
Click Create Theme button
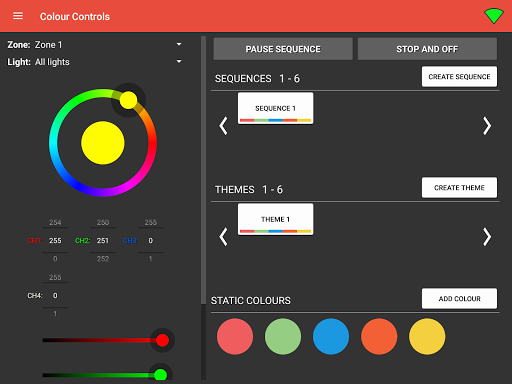(x=459, y=188)
